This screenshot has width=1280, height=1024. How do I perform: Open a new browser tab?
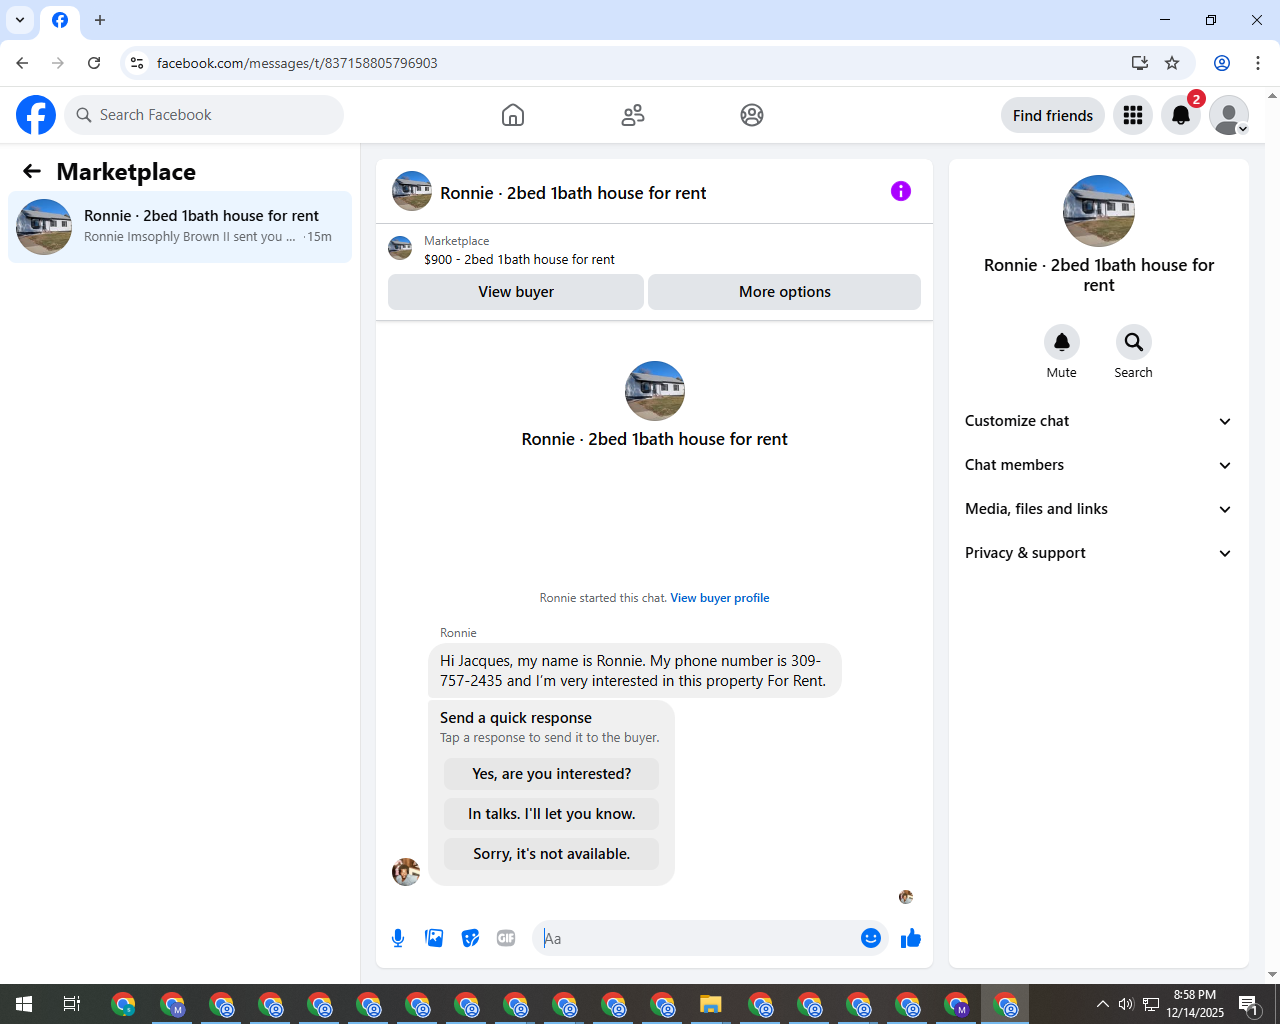tap(100, 20)
